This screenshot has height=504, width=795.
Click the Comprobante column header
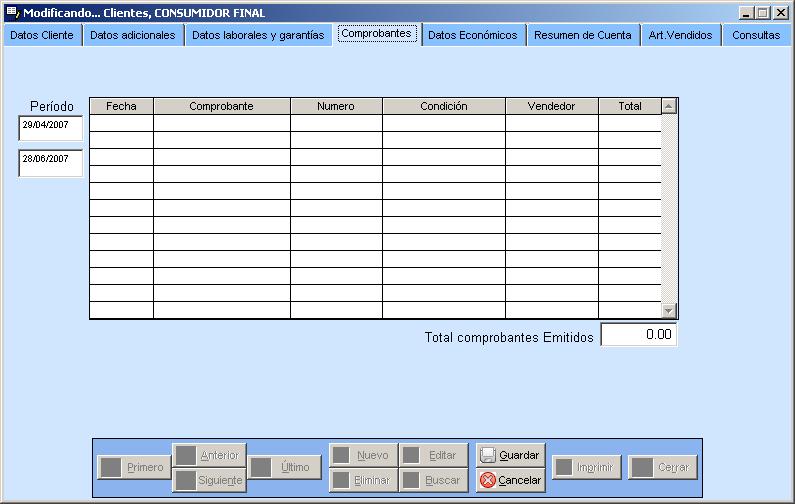[x=221, y=106]
